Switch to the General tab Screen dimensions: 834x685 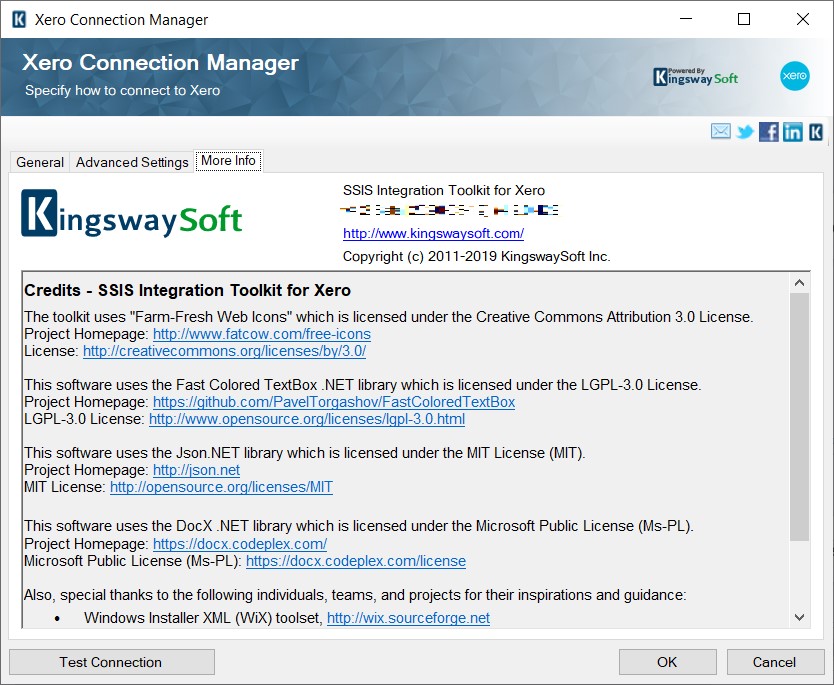[x=40, y=162]
